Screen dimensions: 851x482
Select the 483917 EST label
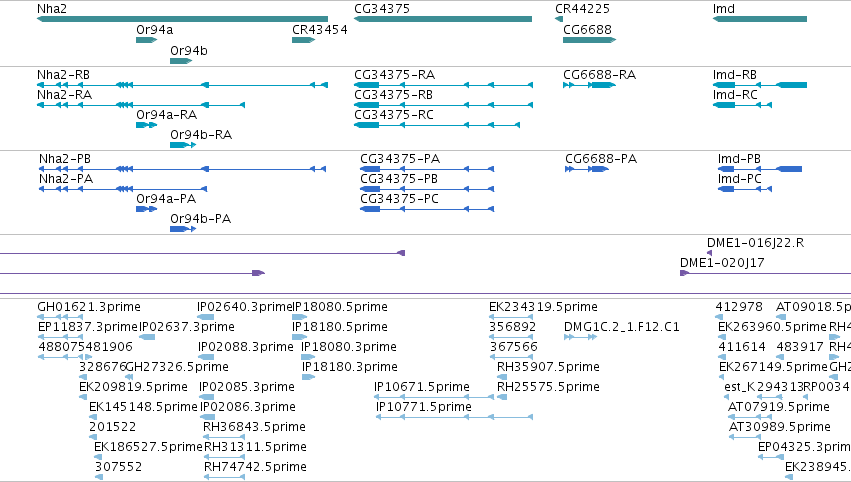[800, 347]
